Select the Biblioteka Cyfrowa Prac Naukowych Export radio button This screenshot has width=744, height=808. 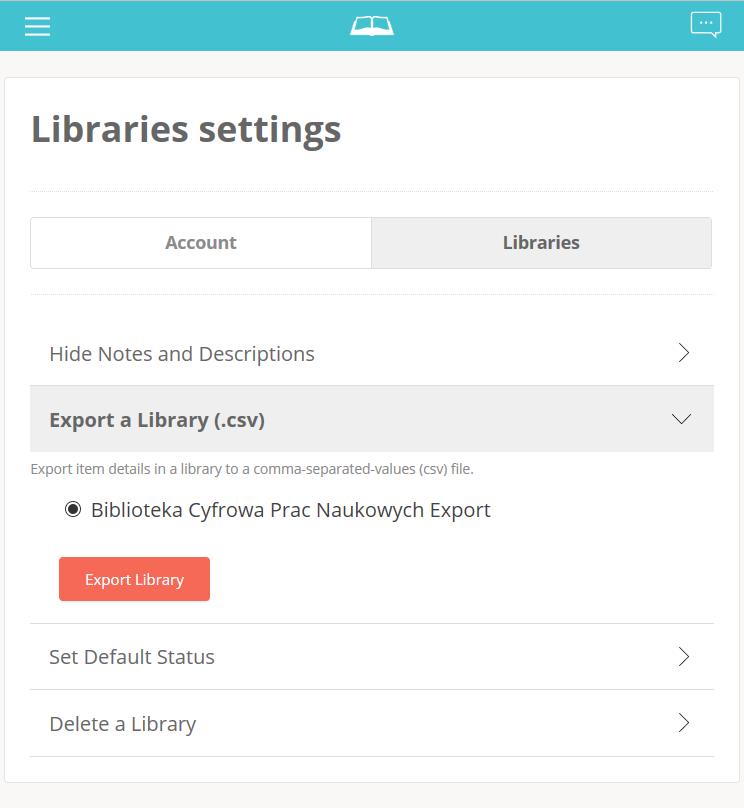(73, 510)
